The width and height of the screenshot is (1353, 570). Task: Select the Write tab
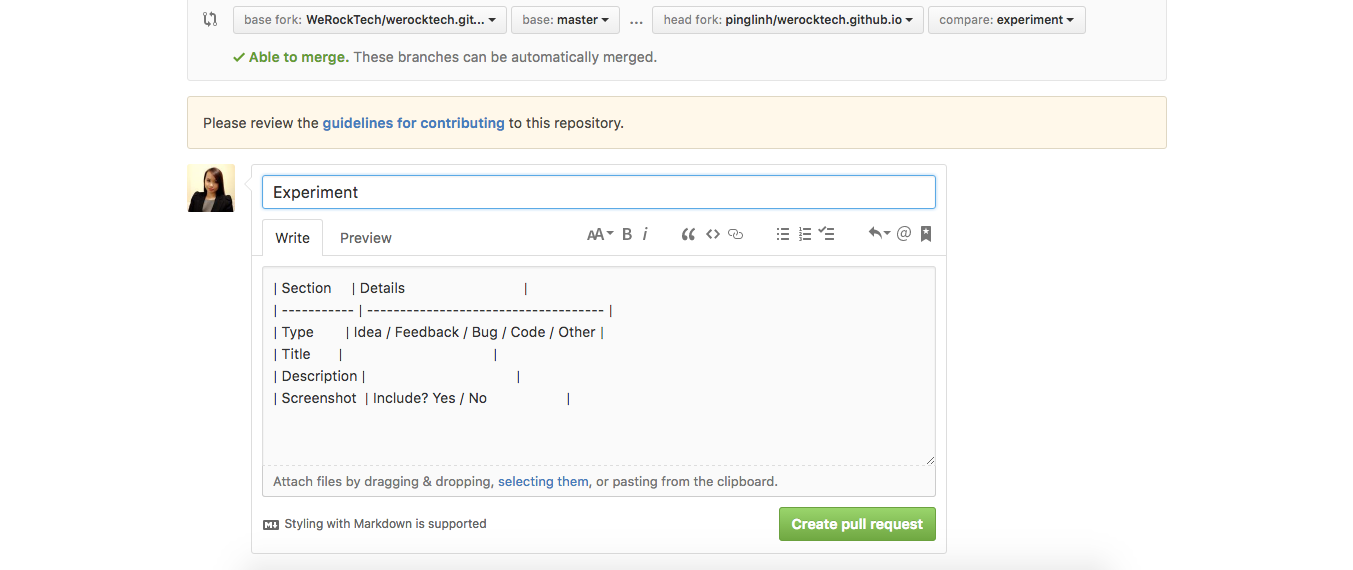click(292, 238)
